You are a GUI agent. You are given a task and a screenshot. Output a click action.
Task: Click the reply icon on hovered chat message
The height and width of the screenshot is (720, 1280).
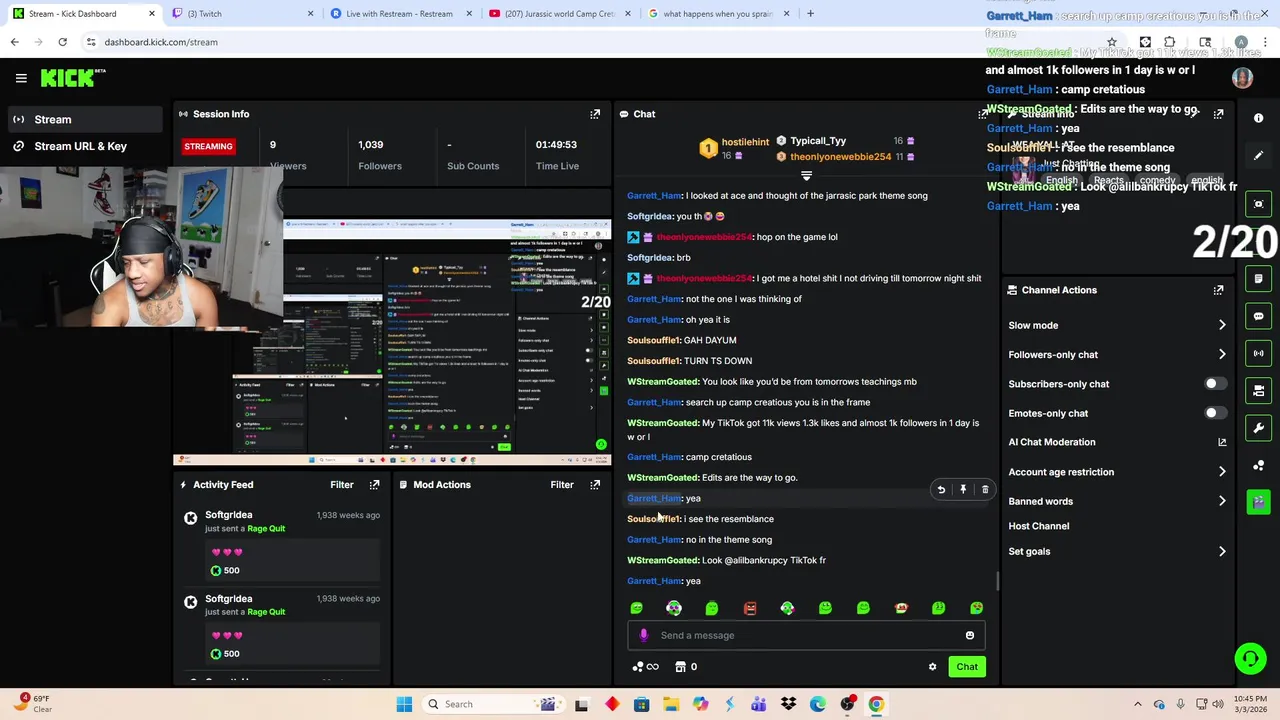click(x=941, y=490)
